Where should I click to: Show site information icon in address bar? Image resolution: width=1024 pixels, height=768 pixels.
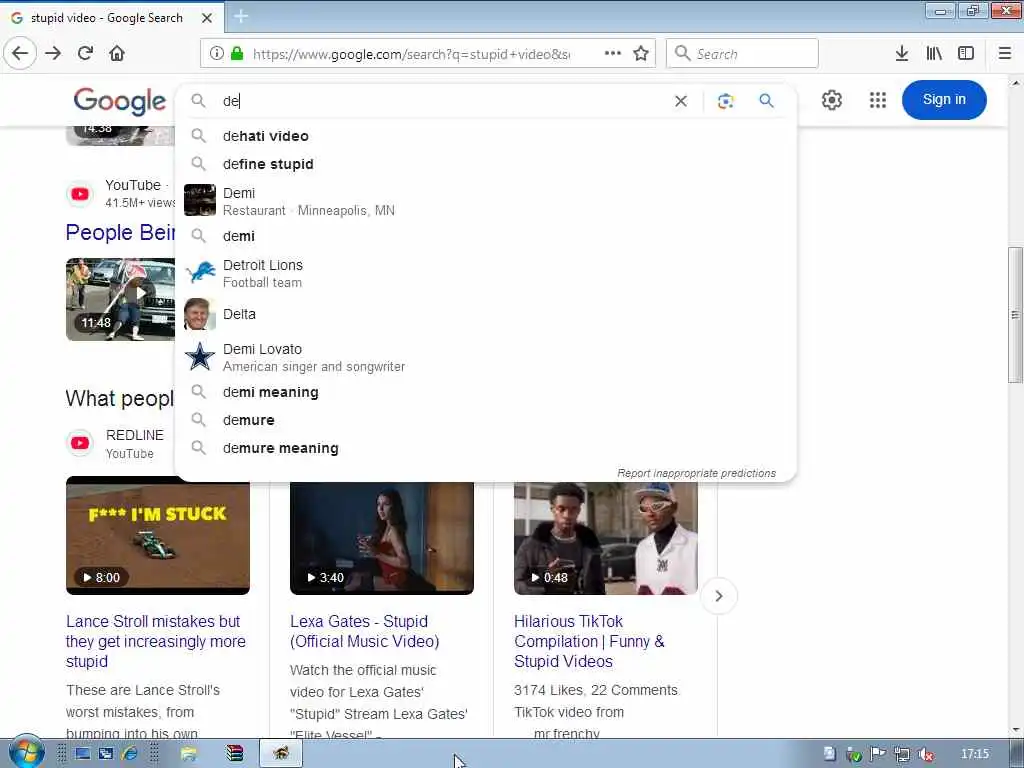[x=217, y=54]
